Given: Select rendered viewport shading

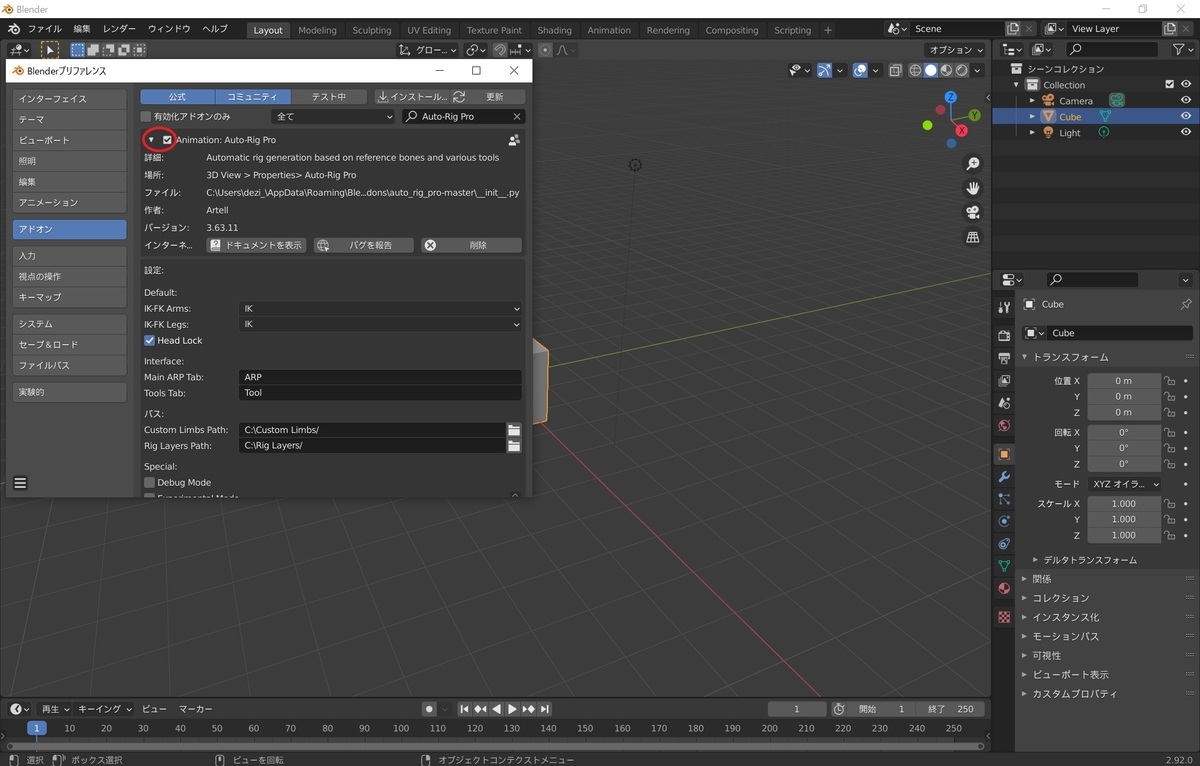Looking at the screenshot, I should pyautogui.click(x=961, y=70).
